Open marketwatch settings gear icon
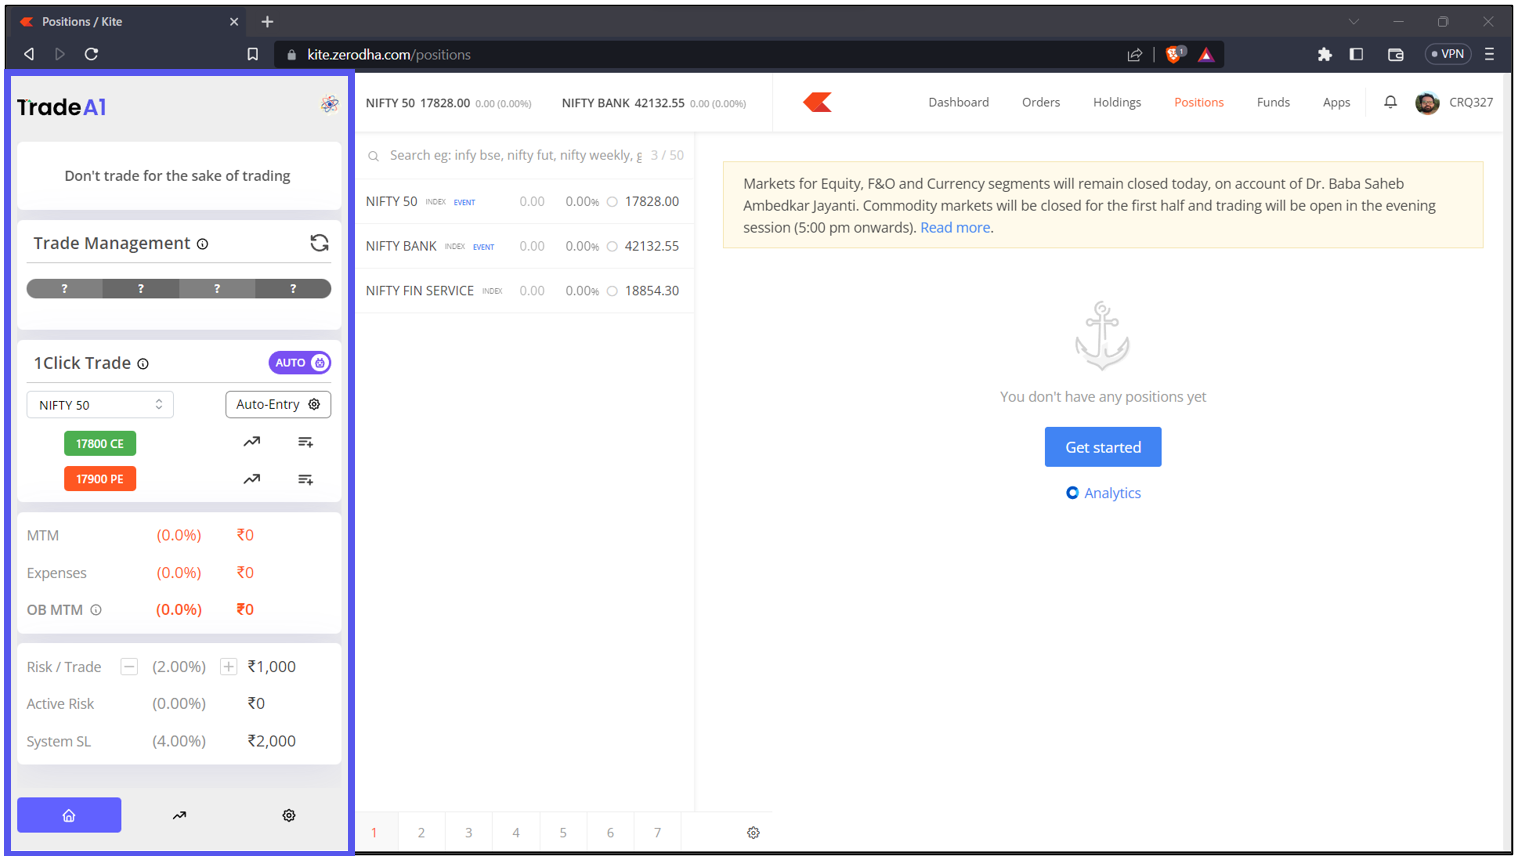1517x856 pixels. click(753, 832)
